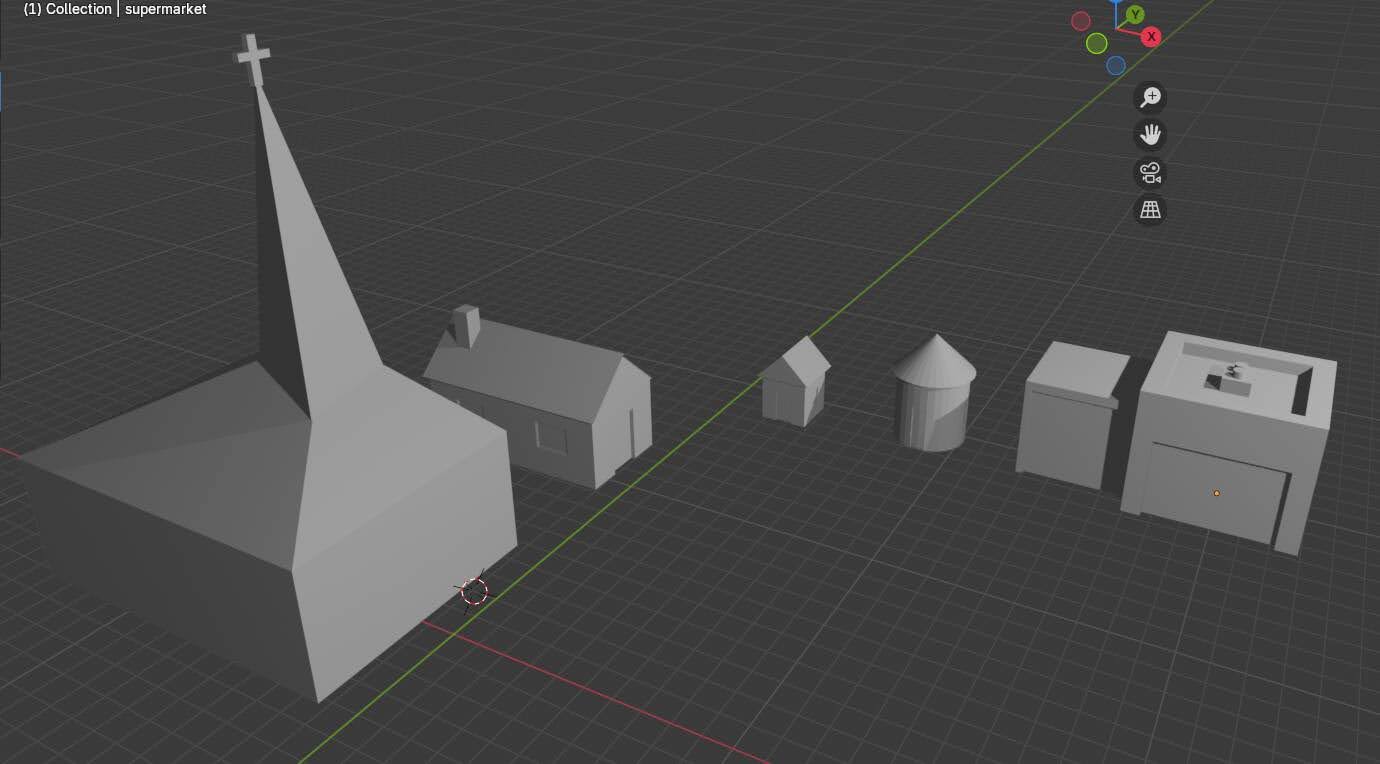1380x764 pixels.
Task: Snap view to green Y axis
Action: pos(1135,15)
